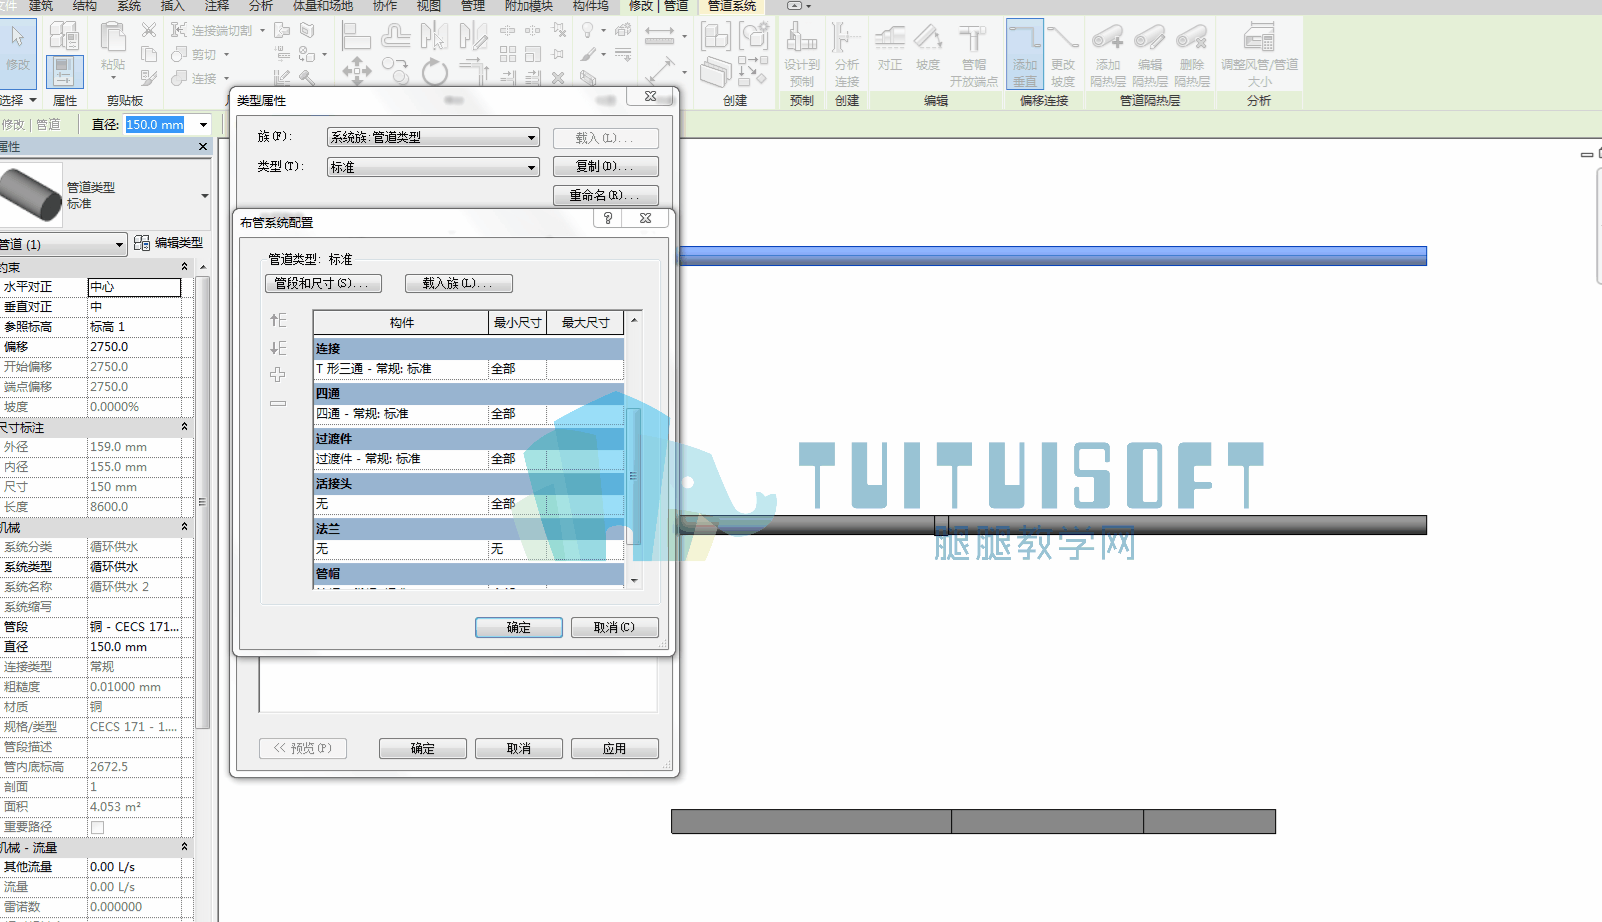The width and height of the screenshot is (1602, 922).
Task: Open the 管道 (1) filter dropdown in properties
Action: (x=62, y=244)
